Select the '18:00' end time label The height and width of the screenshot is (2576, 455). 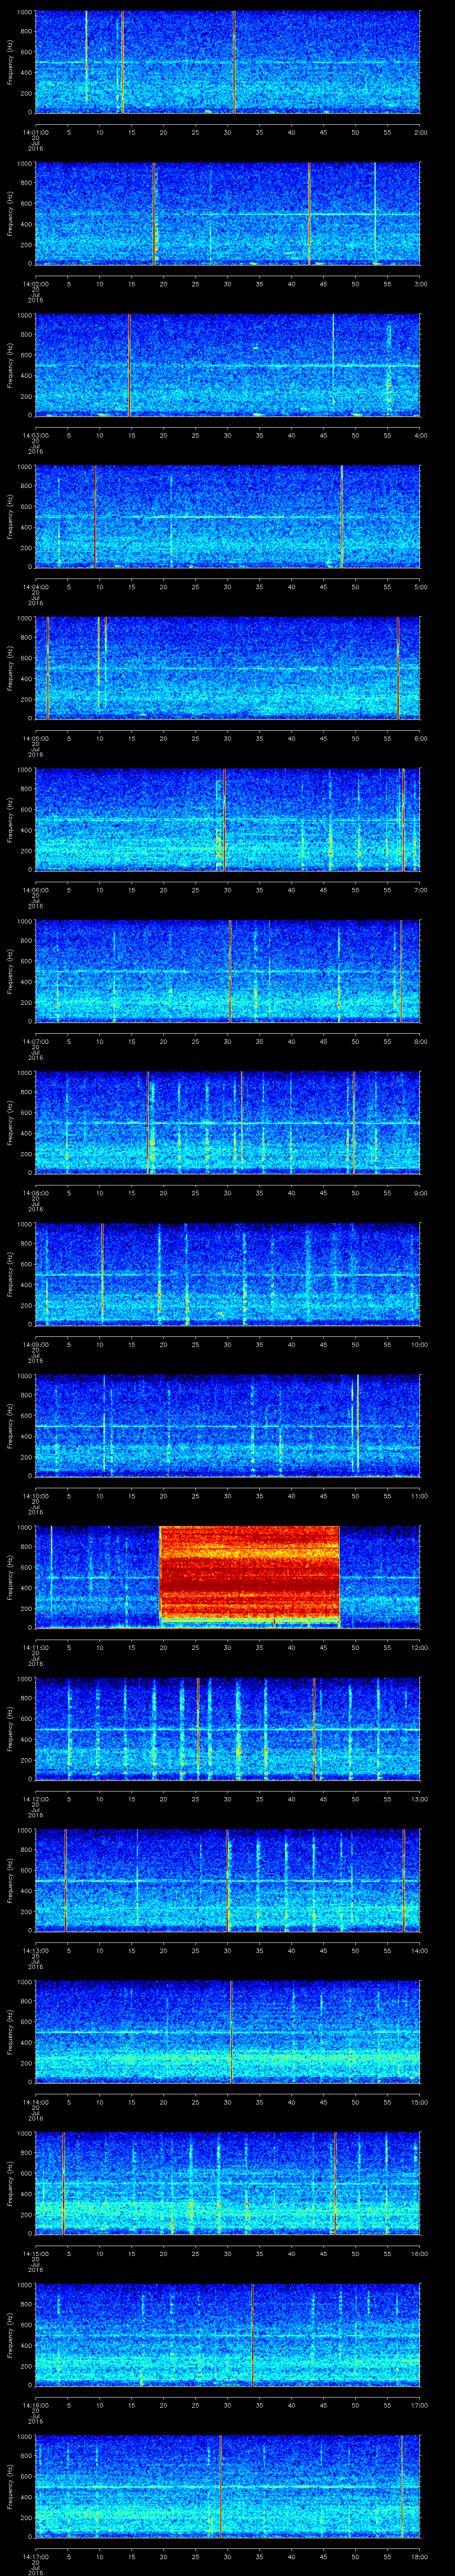click(419, 2557)
